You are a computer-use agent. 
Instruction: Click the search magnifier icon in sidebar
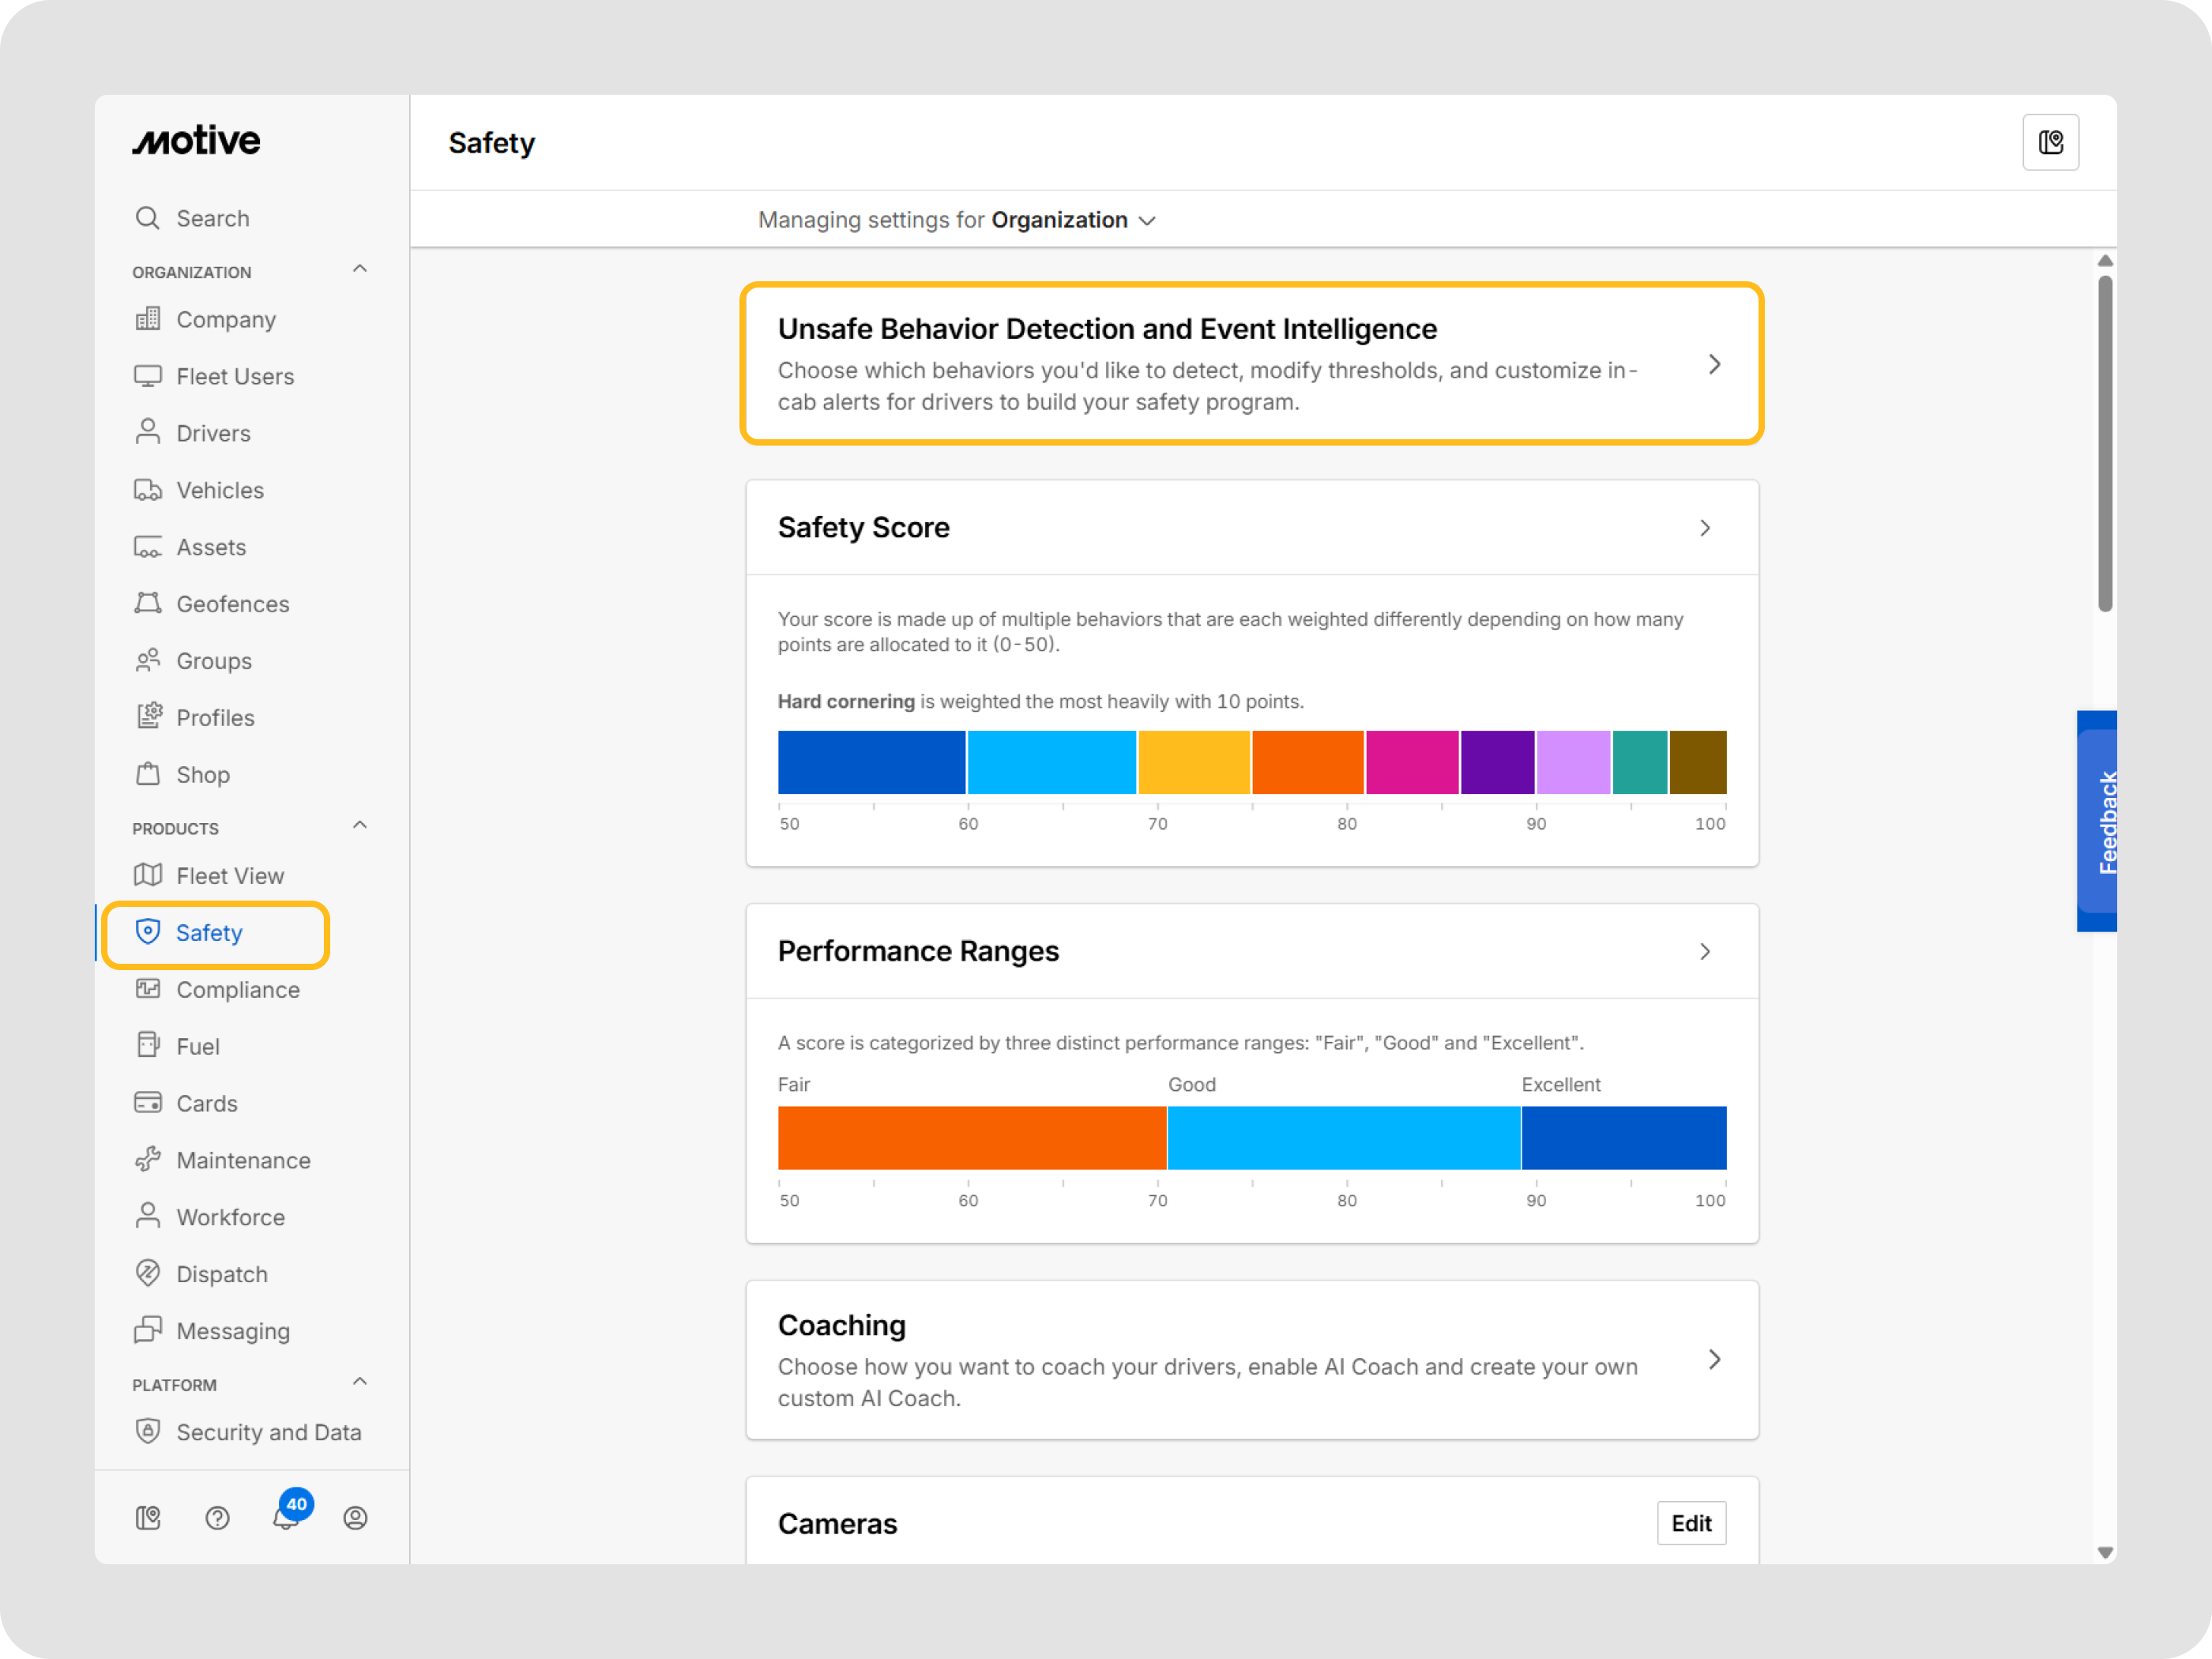click(148, 218)
